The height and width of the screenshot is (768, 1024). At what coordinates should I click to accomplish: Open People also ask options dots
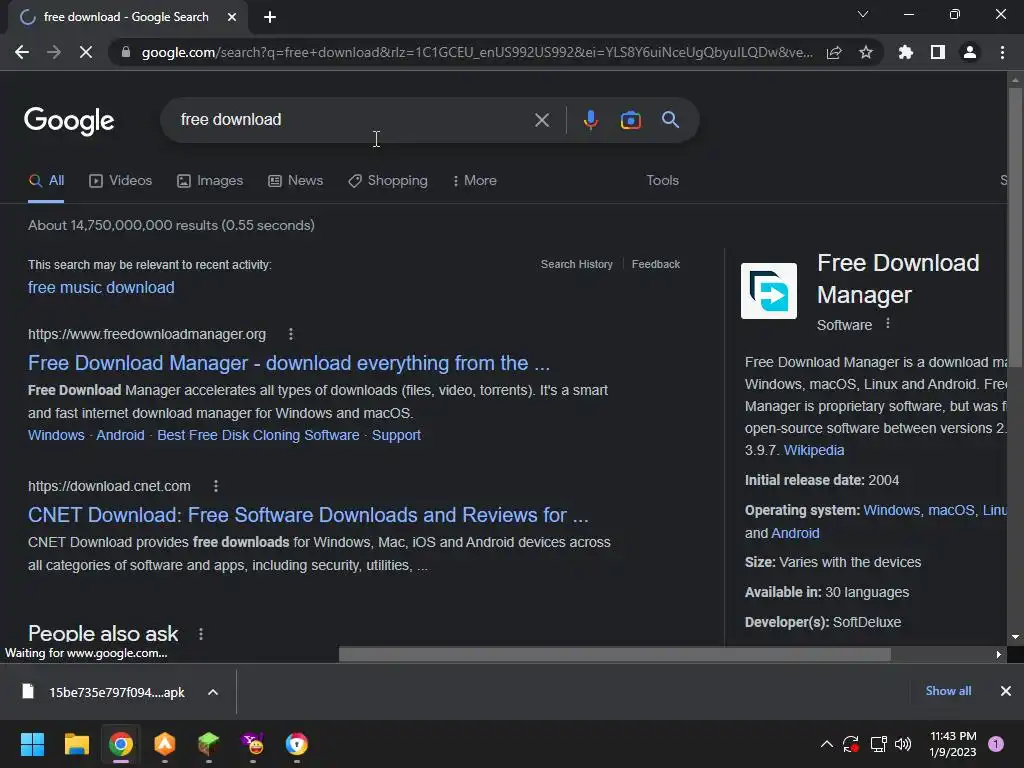(x=200, y=634)
